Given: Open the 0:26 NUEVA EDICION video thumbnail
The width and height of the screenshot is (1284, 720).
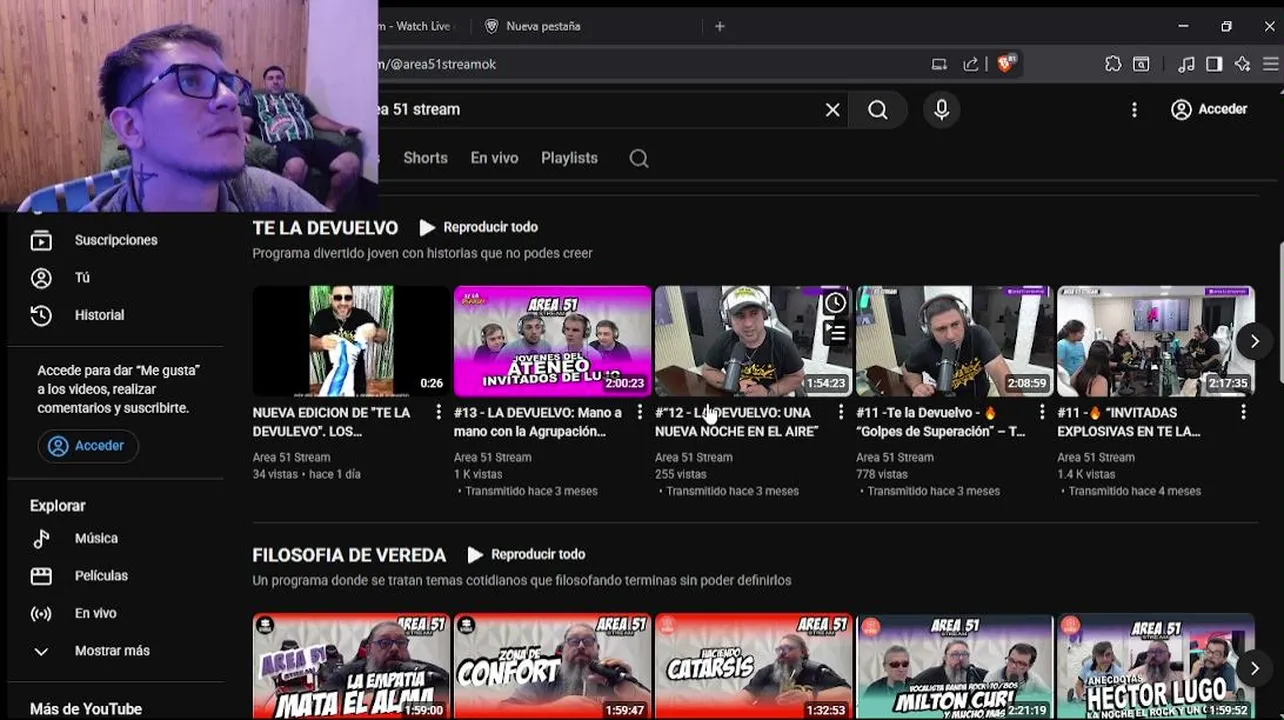Looking at the screenshot, I should [x=351, y=341].
